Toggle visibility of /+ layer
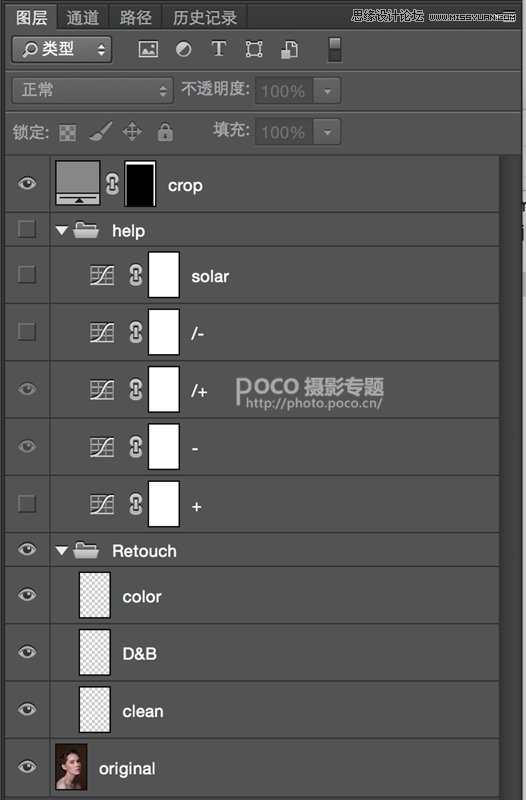The height and width of the screenshot is (800, 526). pos(27,389)
